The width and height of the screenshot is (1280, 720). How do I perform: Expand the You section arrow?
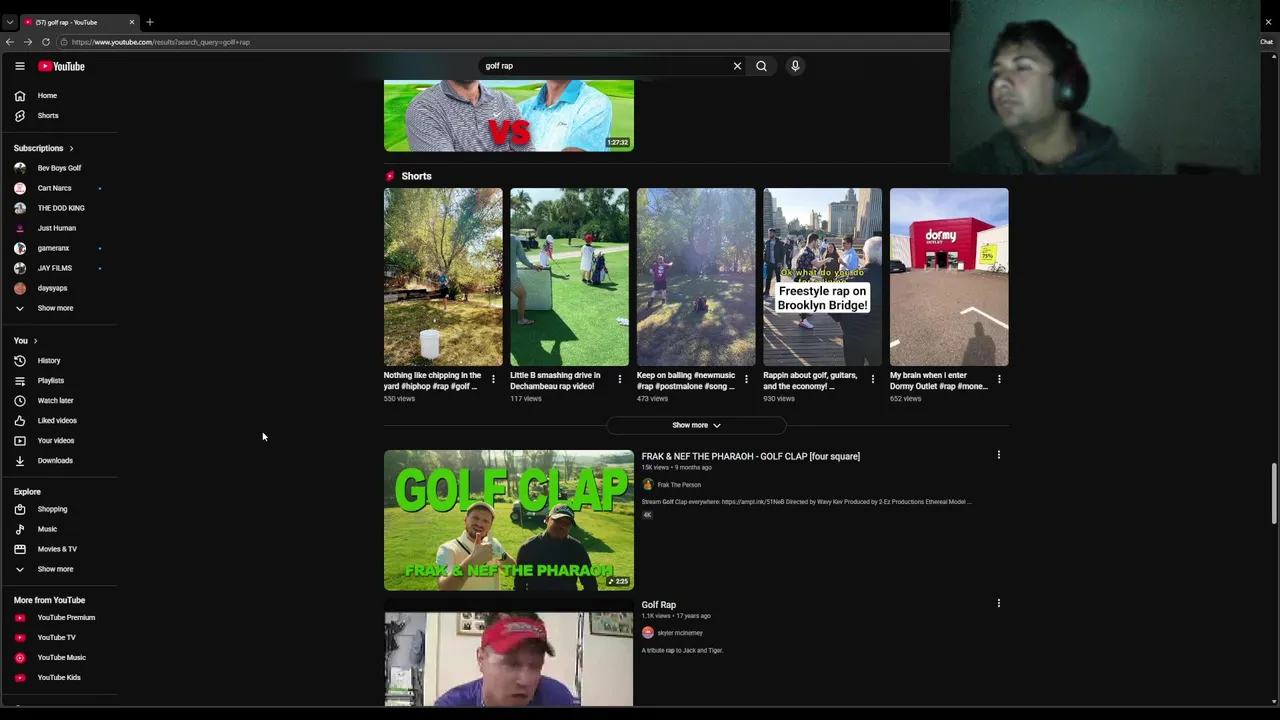pos(35,341)
